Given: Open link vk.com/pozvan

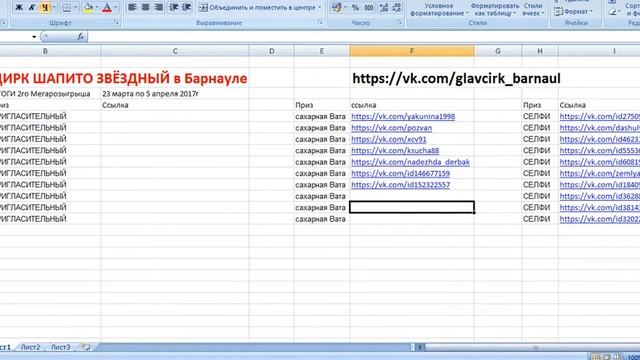Looking at the screenshot, I should (391, 128).
